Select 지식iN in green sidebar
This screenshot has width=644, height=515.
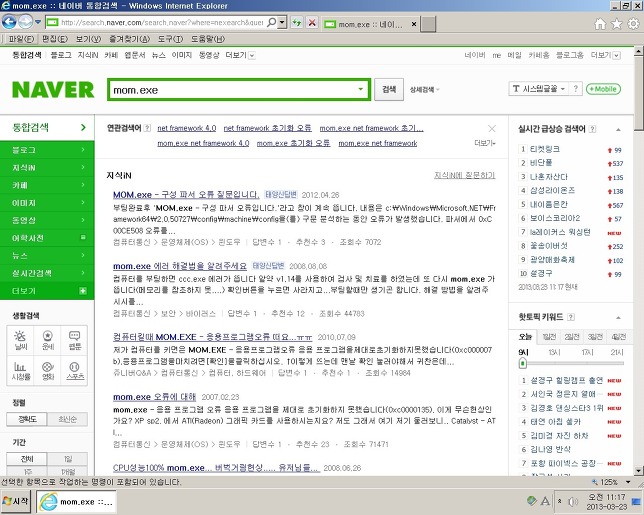coord(47,167)
